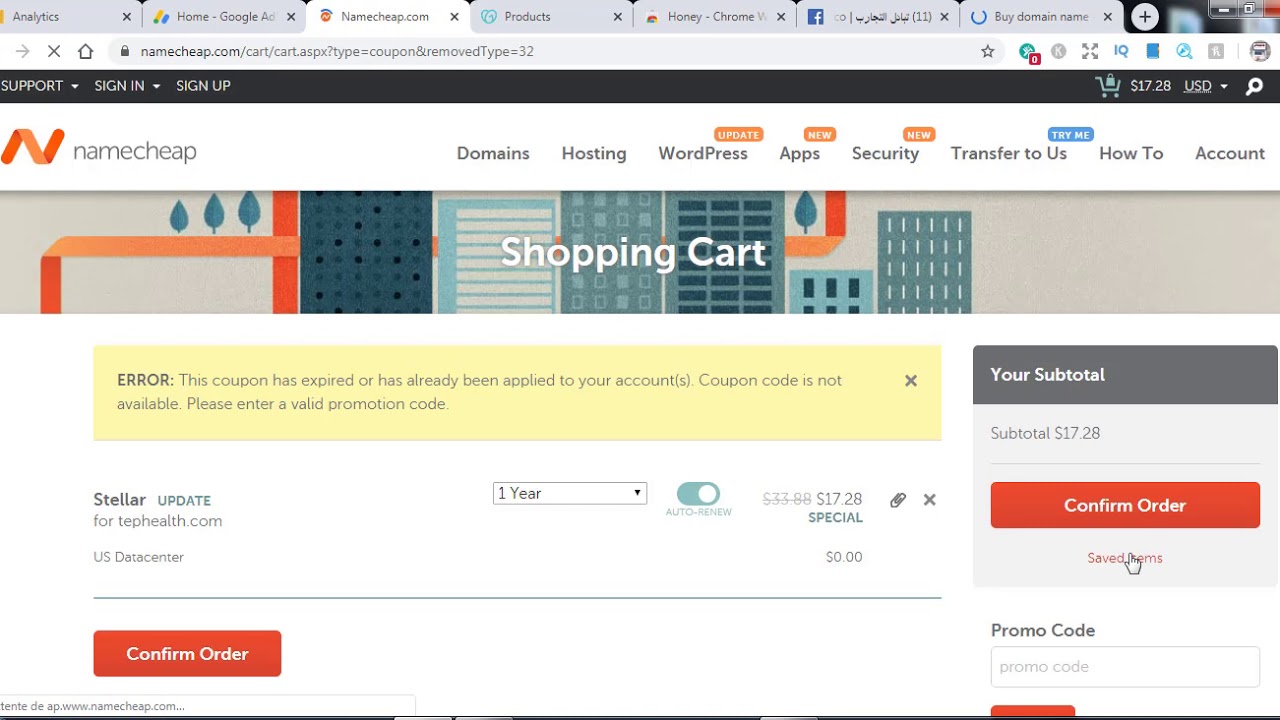The height and width of the screenshot is (720, 1280).
Task: Switch to Home - Google Ads tab
Action: [x=223, y=17]
